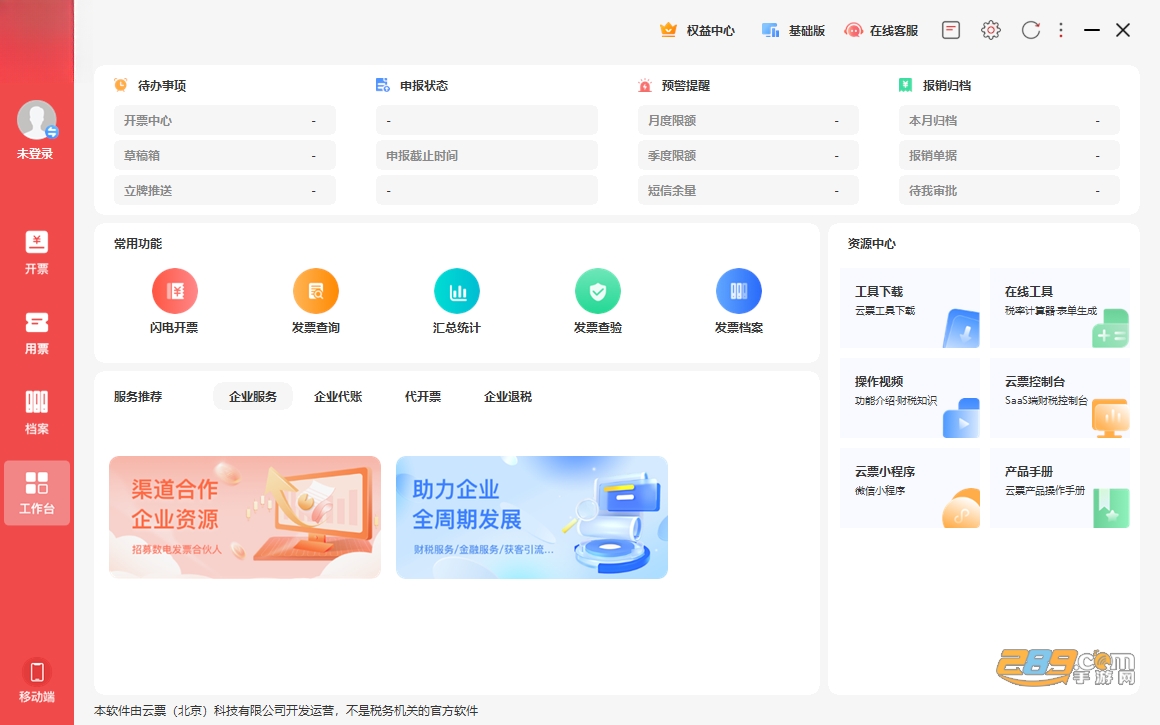Open the 云票控制台 resource card

pos(1059,398)
